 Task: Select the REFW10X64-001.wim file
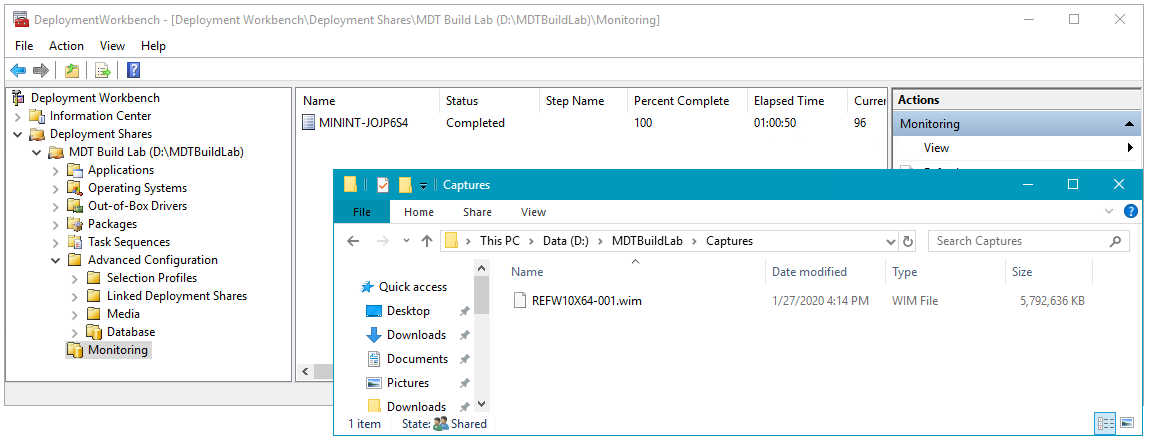(586, 300)
